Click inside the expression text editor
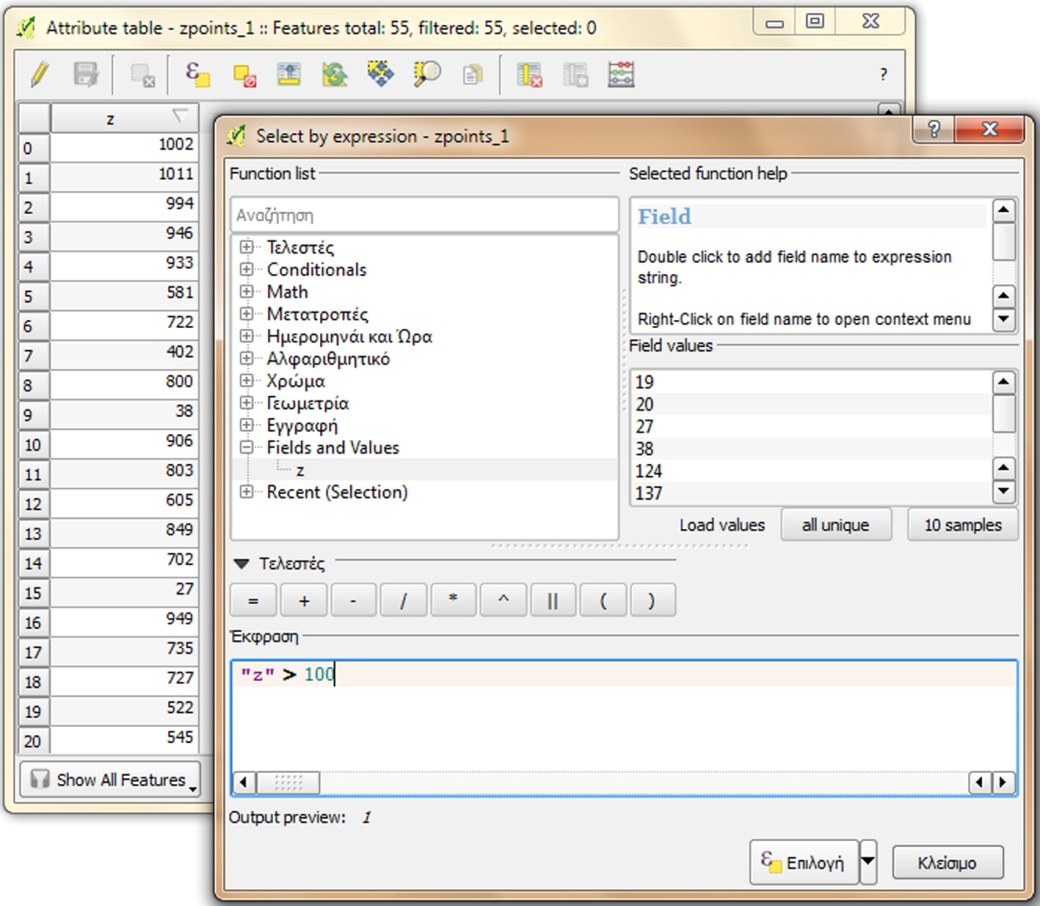This screenshot has width=1040, height=906. pyautogui.click(x=623, y=716)
